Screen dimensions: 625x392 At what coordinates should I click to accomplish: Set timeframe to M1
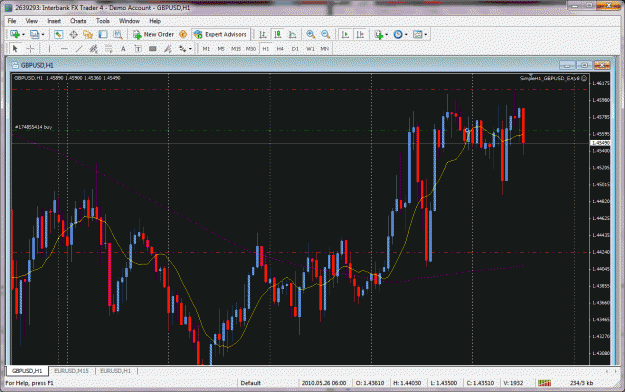(206, 49)
